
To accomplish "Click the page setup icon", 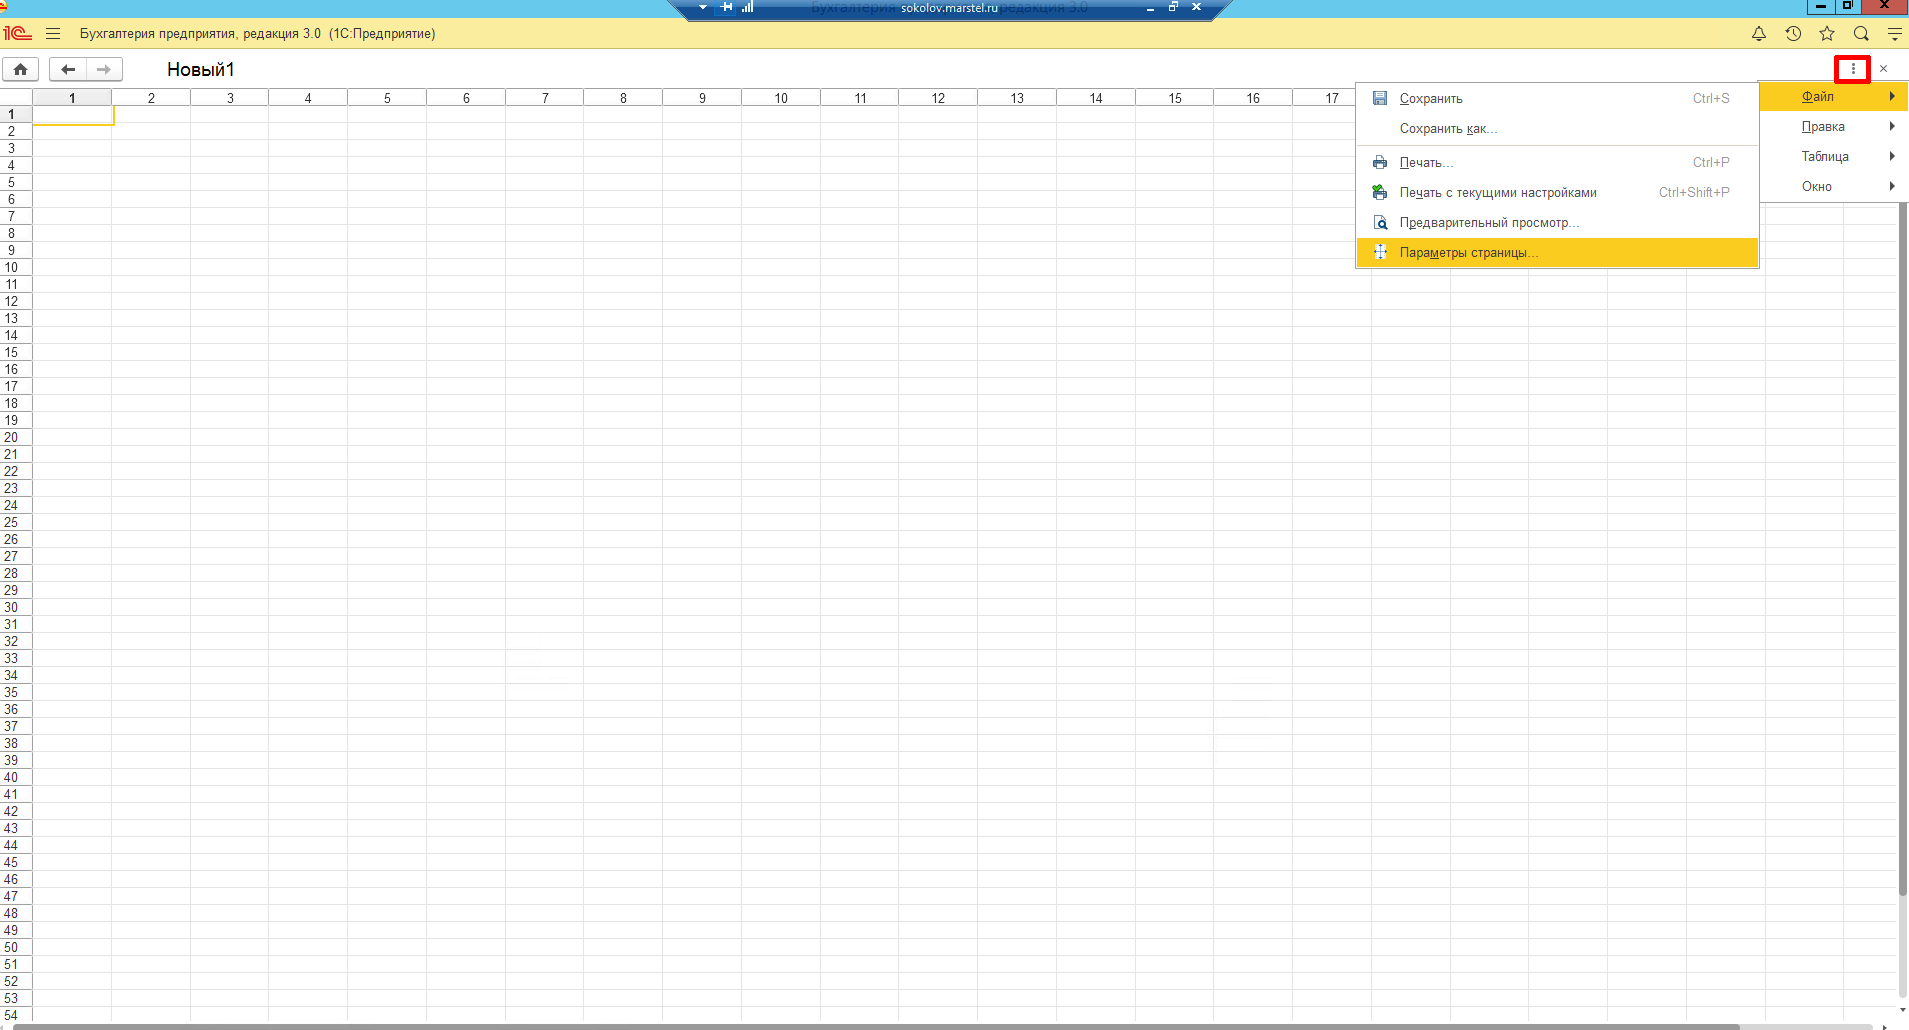I will coord(1380,252).
